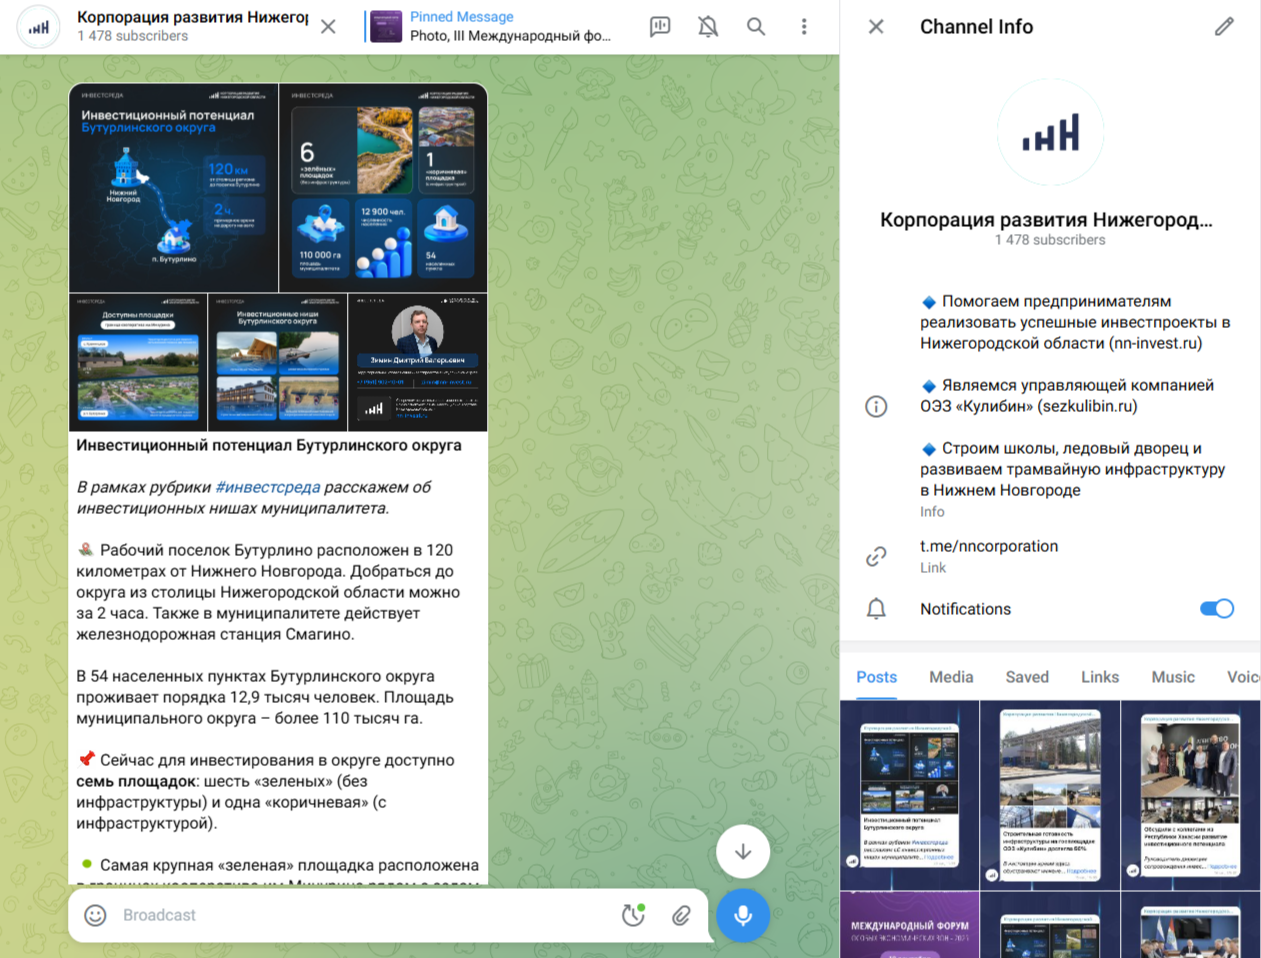Image resolution: width=1261 pixels, height=958 pixels.
Task: Switch to the Links tab
Action: 1099,677
